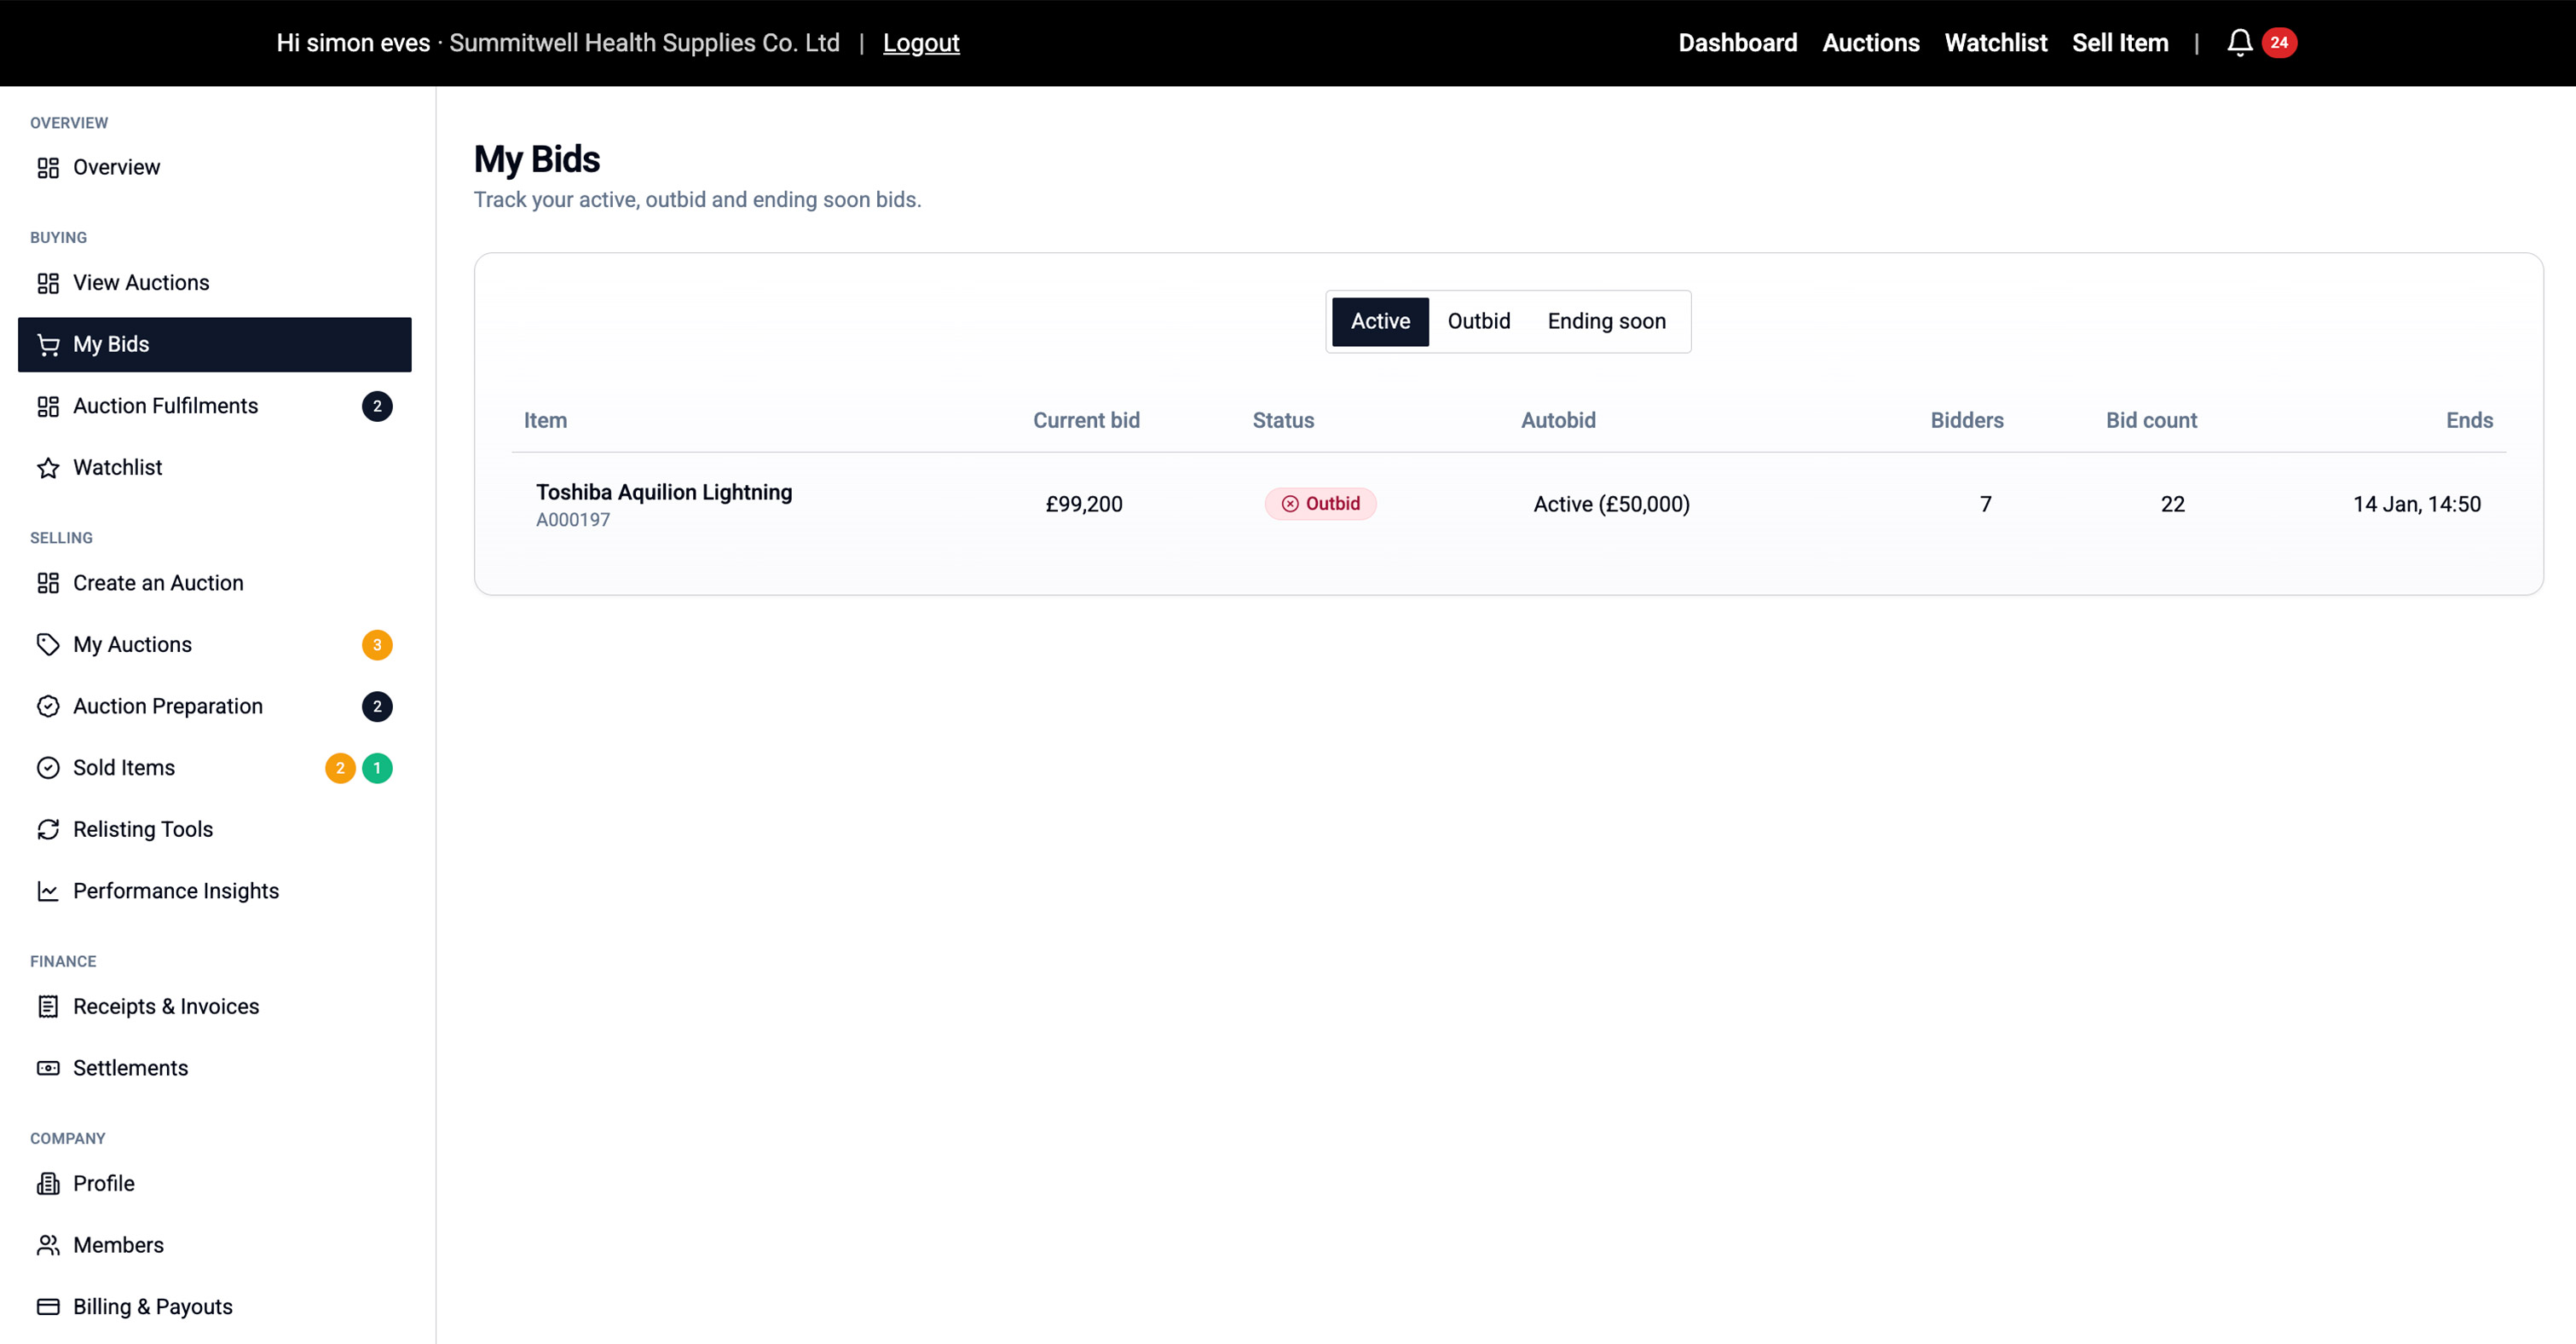The image size is (2576, 1344).
Task: Click the My Auctions tag icon
Action: [x=48, y=644]
